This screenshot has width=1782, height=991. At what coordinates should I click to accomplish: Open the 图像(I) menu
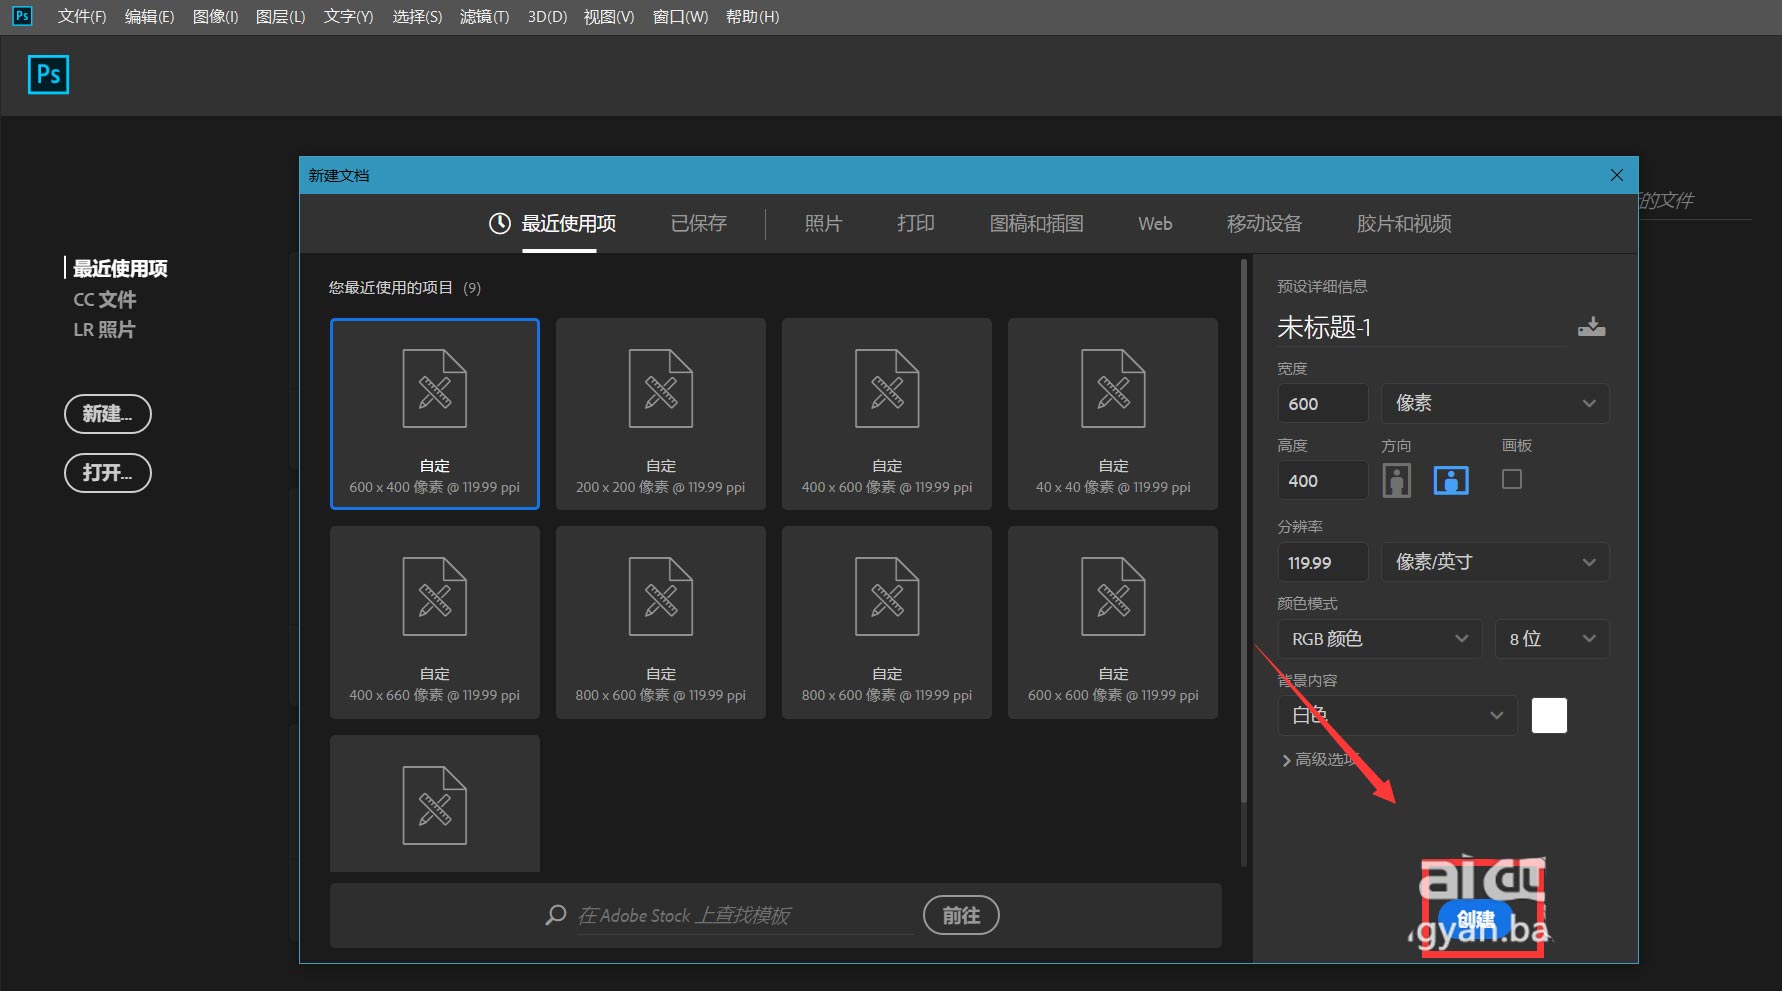[215, 16]
